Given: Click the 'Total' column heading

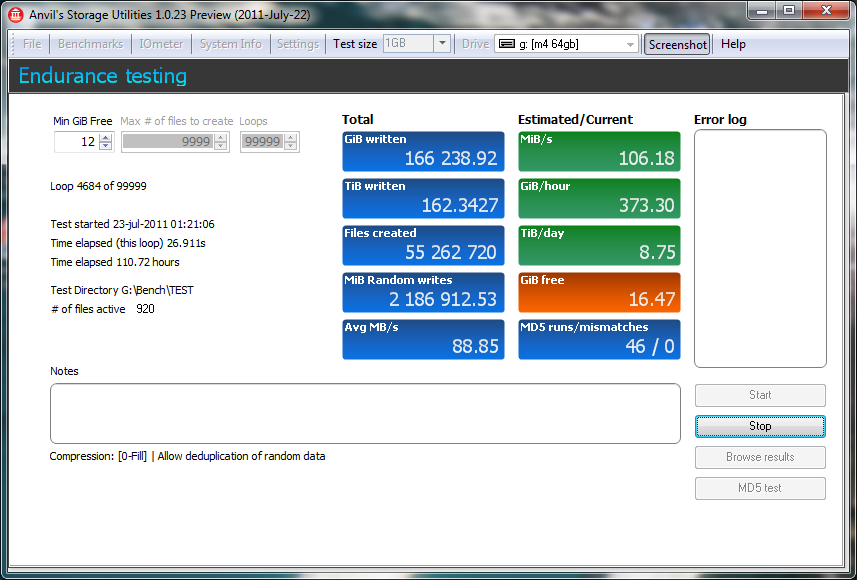Looking at the screenshot, I should click(x=357, y=120).
